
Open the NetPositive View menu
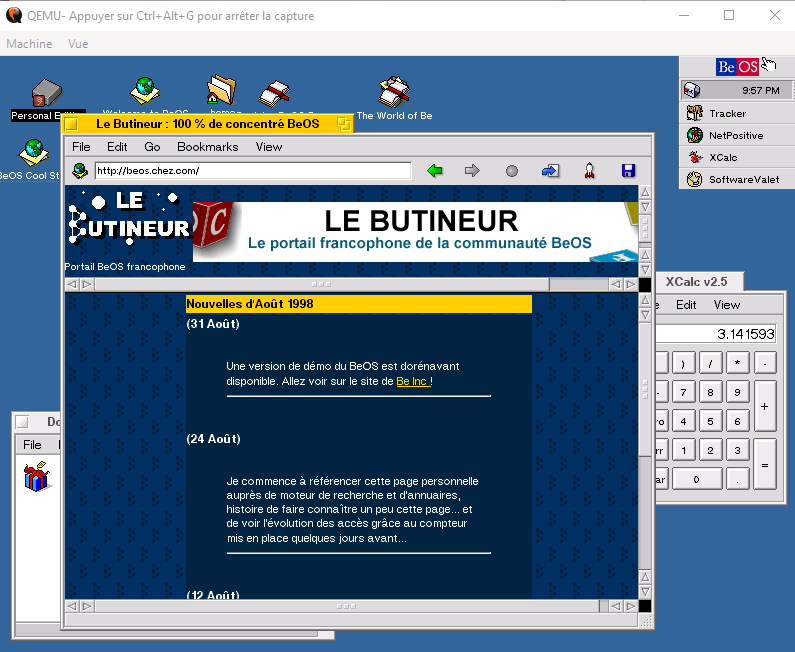(x=269, y=147)
